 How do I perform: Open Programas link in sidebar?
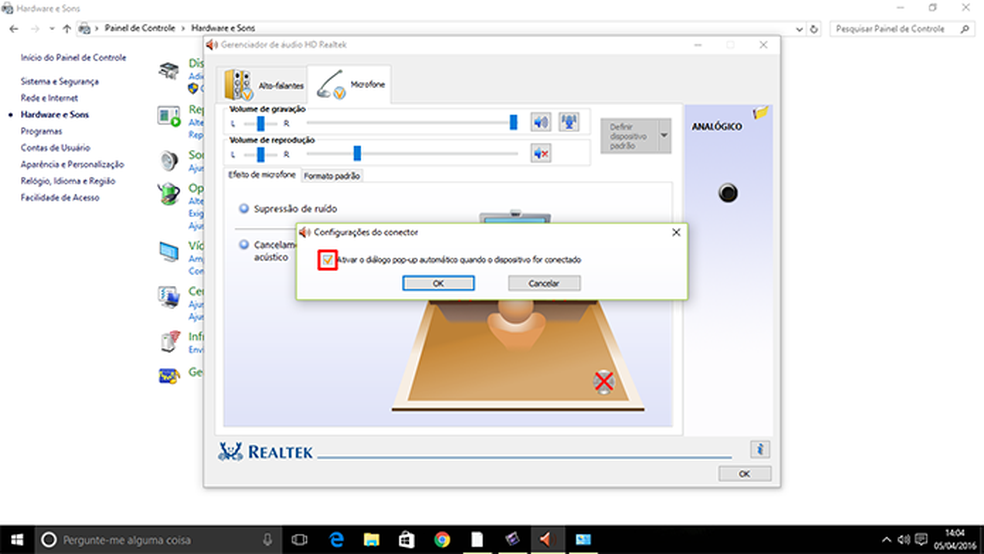pyautogui.click(x=41, y=131)
